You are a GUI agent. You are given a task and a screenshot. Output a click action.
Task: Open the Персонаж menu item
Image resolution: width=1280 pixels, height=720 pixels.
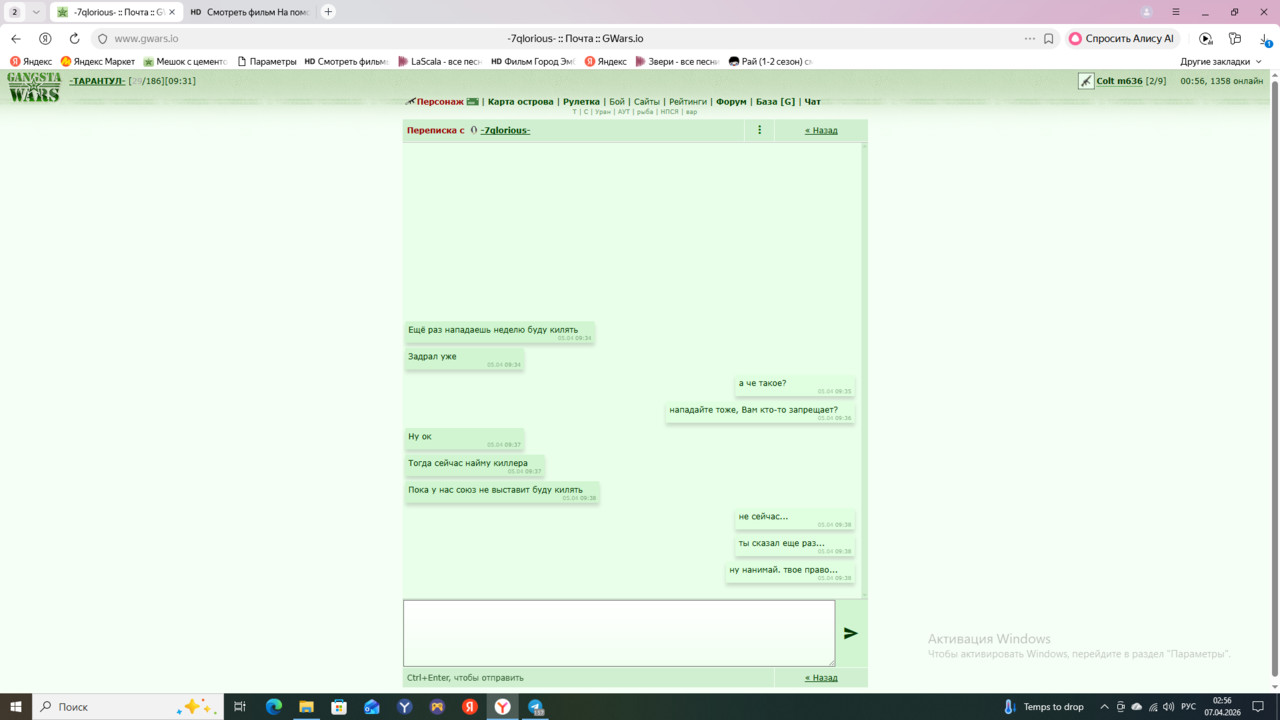tap(440, 102)
